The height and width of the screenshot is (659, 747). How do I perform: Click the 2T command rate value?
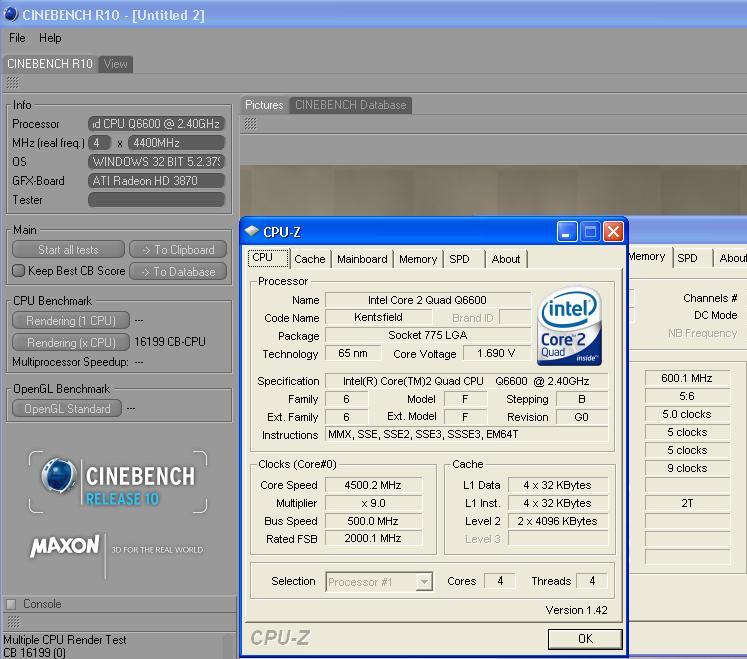(x=686, y=503)
